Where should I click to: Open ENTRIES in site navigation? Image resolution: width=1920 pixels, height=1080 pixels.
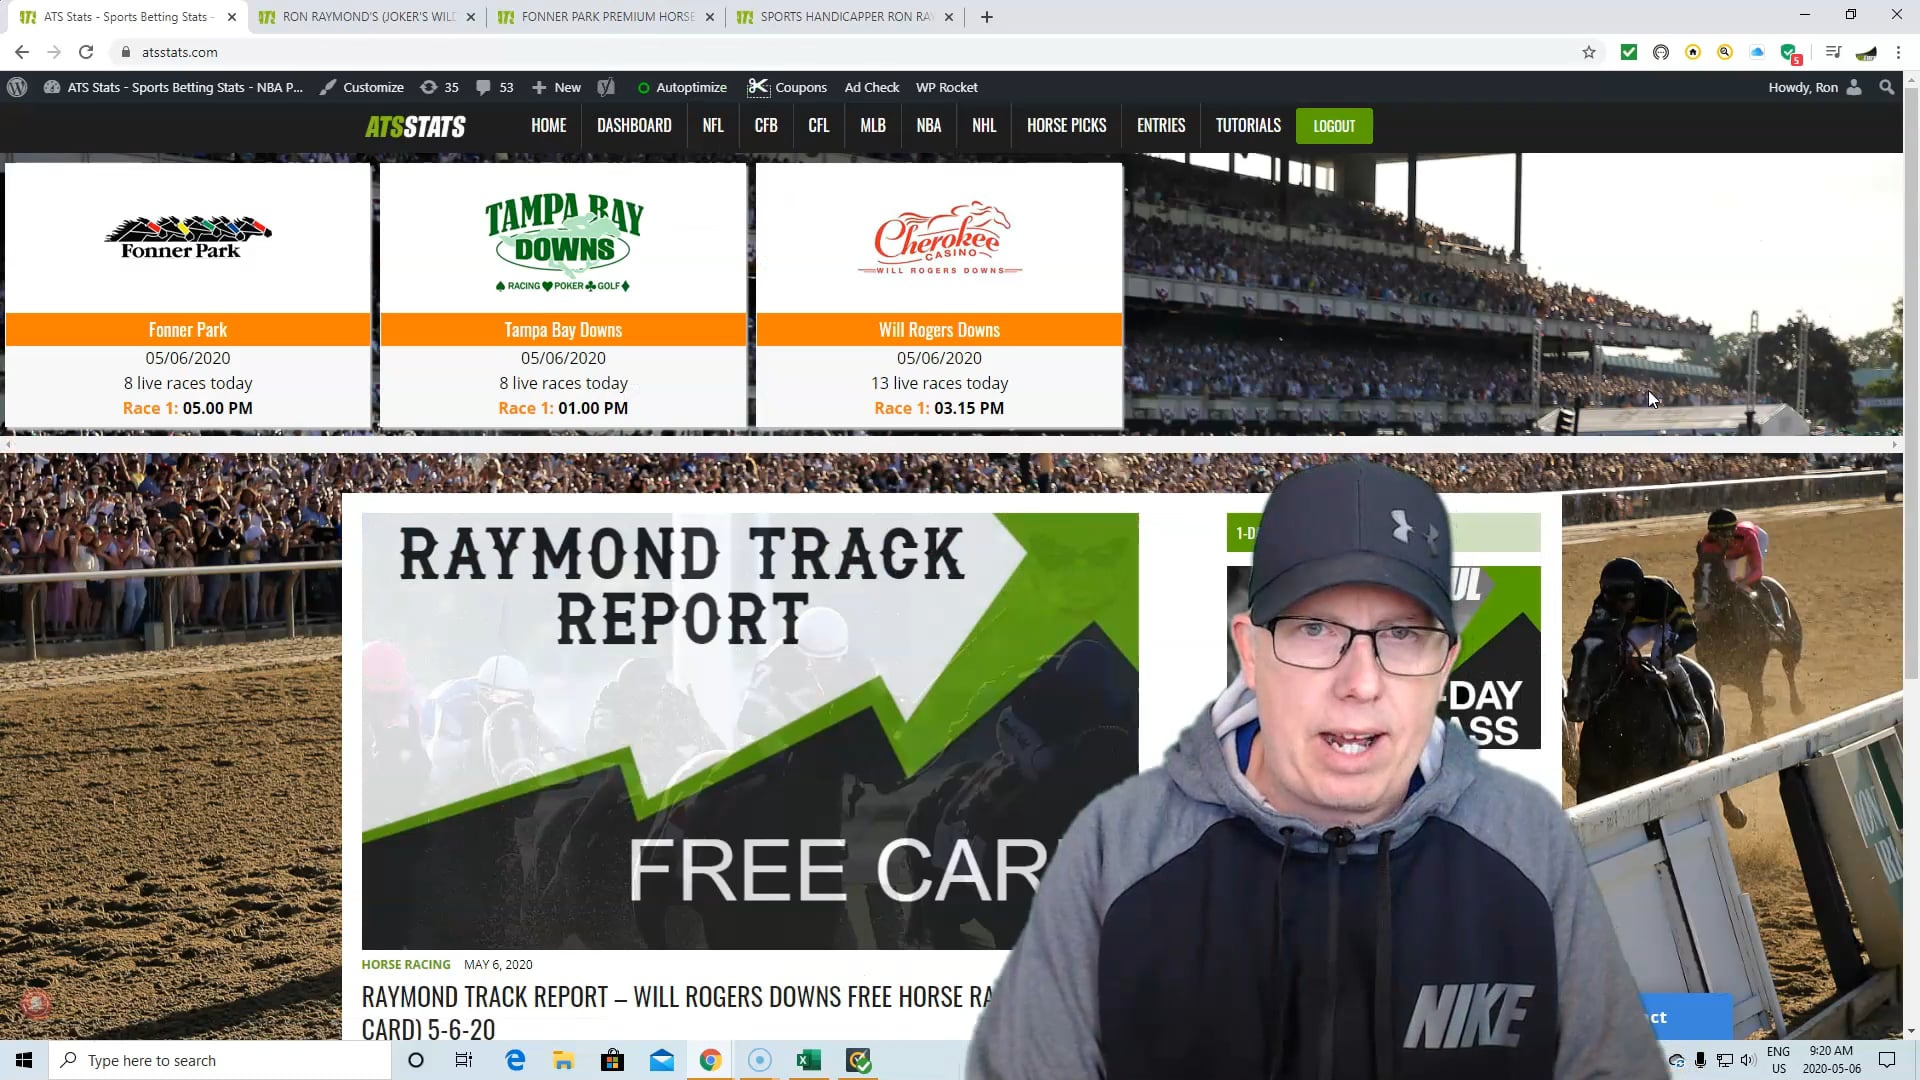[x=1160, y=125]
